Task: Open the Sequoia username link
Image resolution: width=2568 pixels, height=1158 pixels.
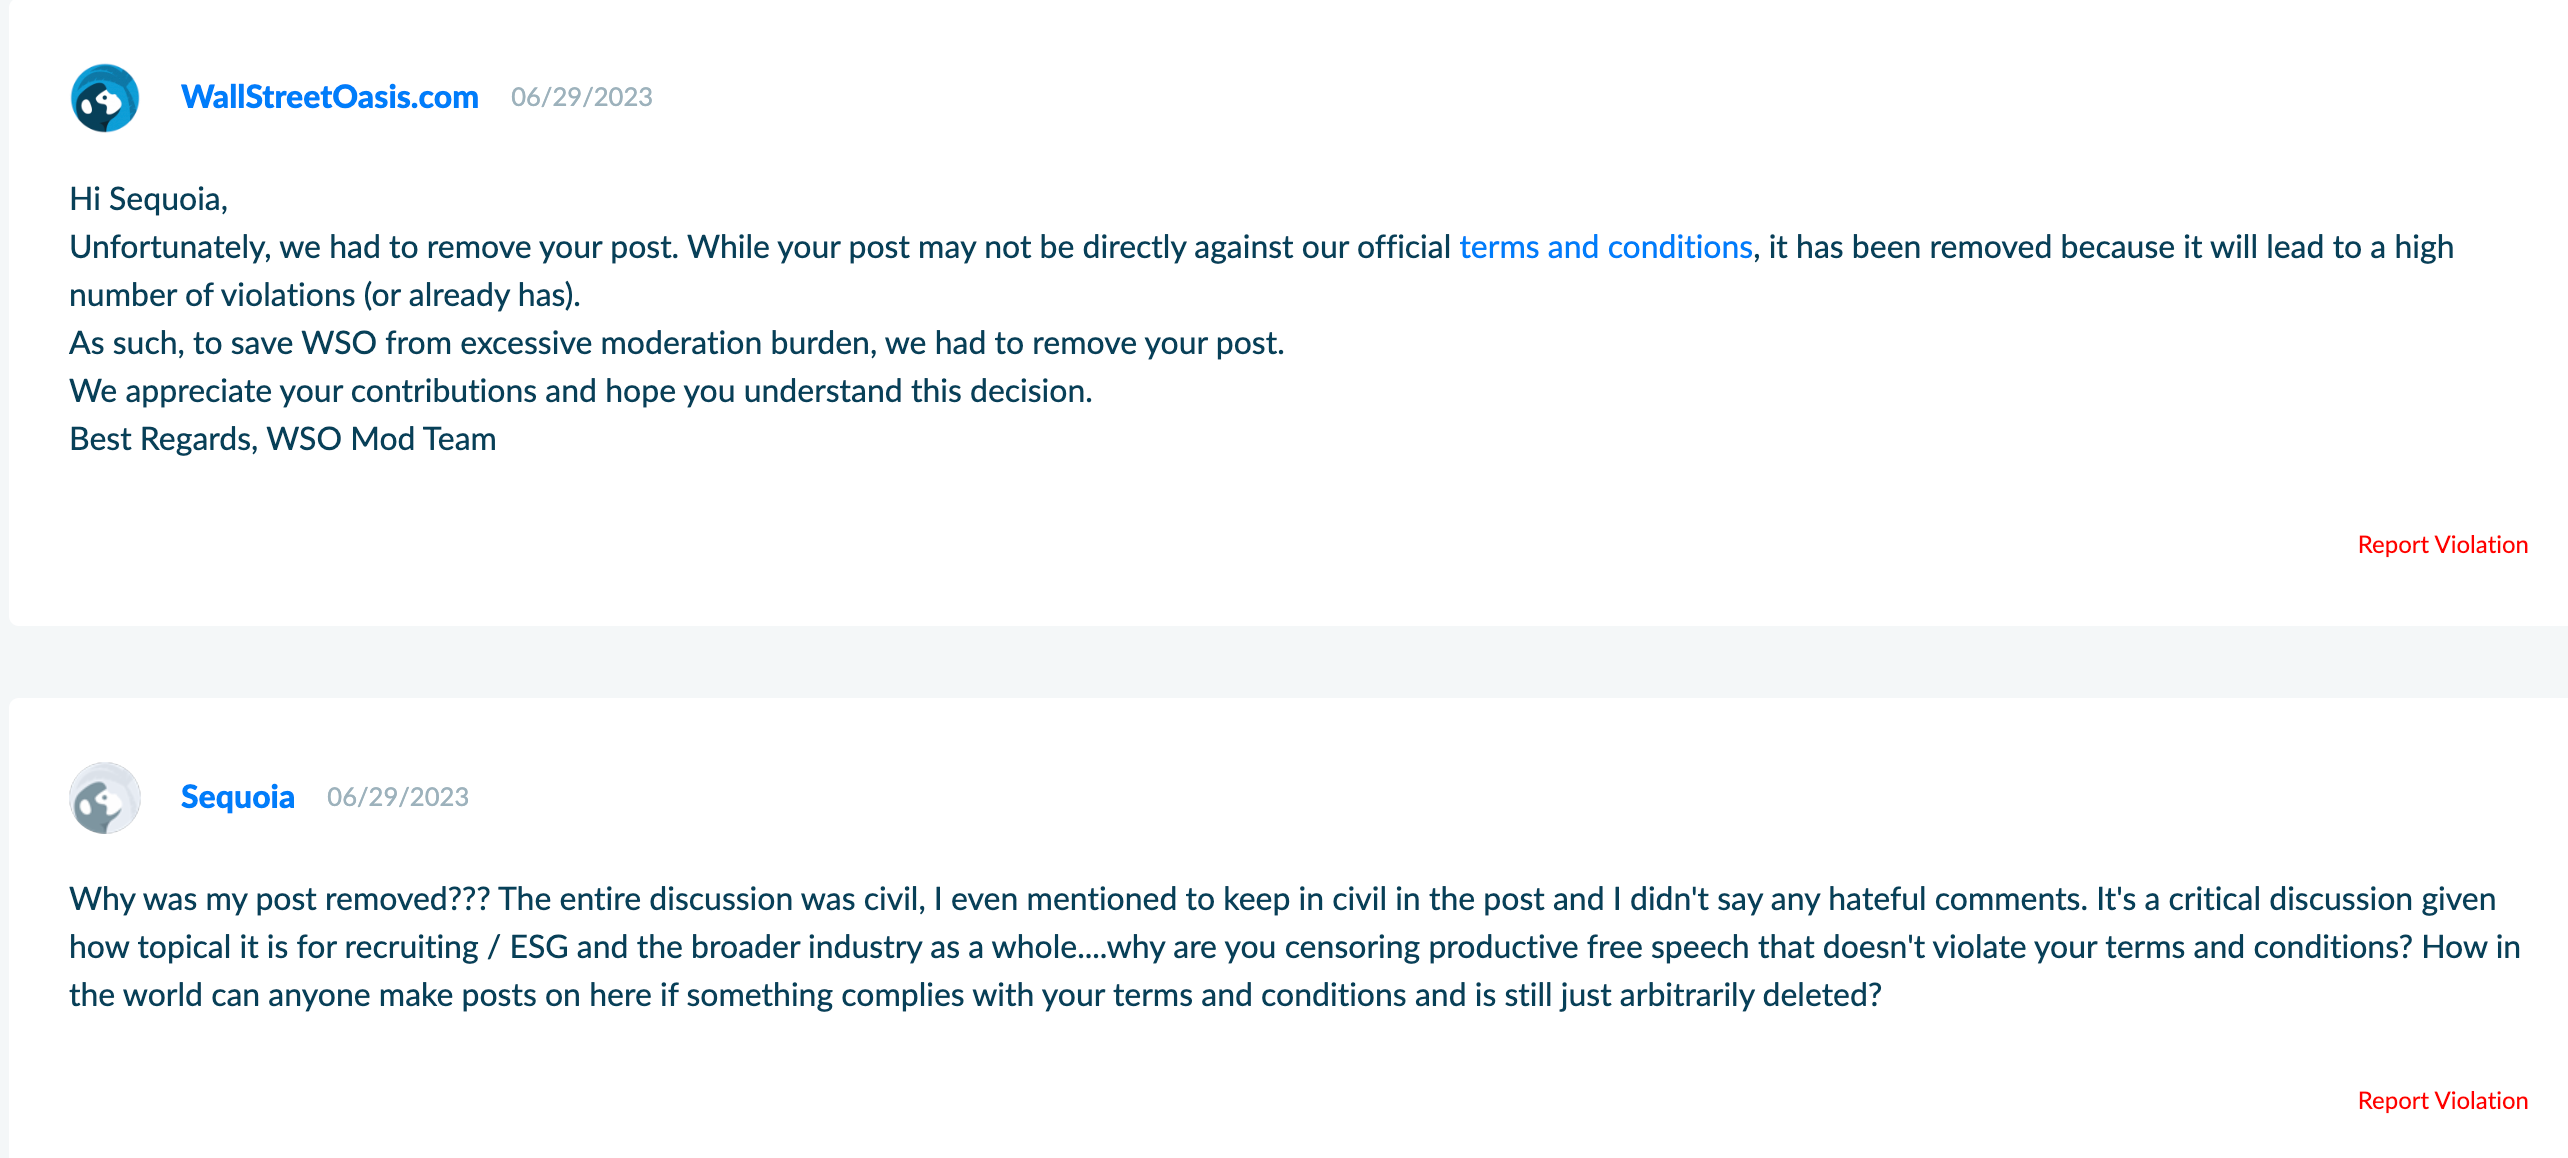Action: (237, 797)
